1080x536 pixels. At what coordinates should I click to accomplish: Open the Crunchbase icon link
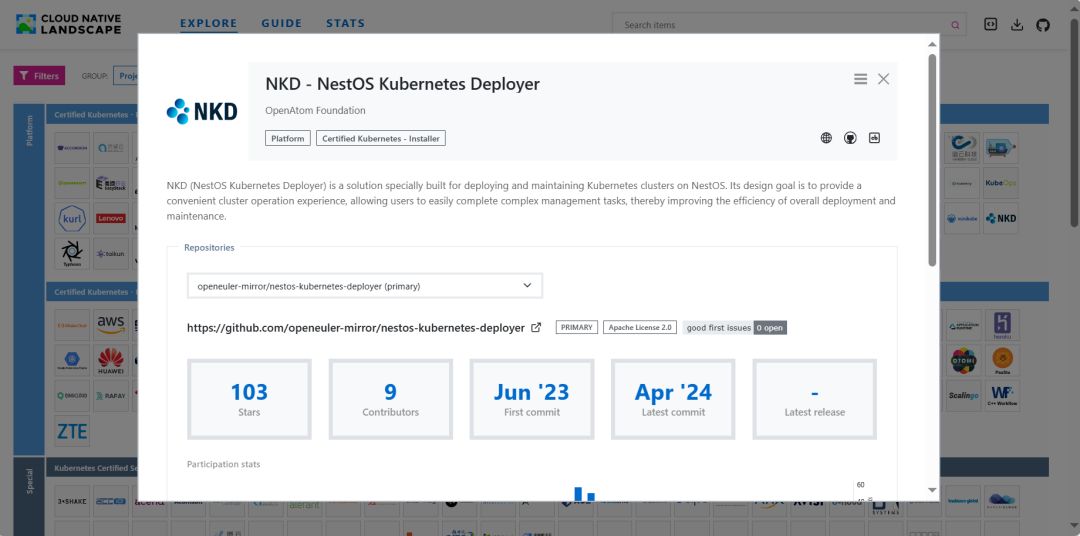point(874,138)
